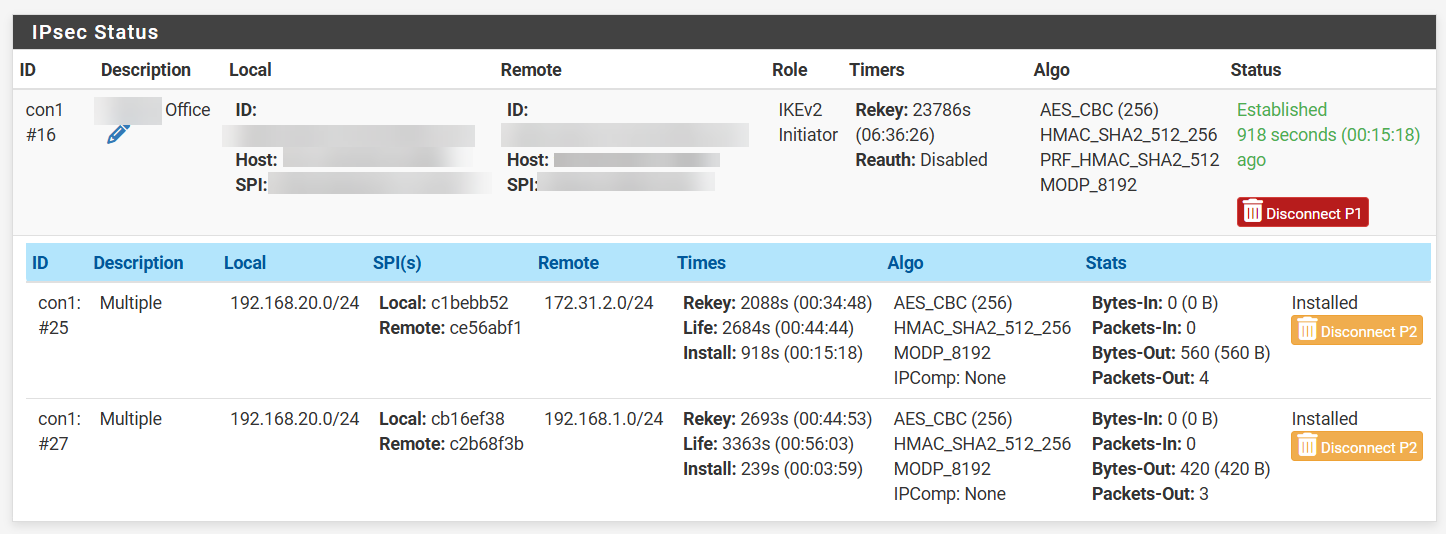The width and height of the screenshot is (1446, 534).
Task: Click the SPI(s) header in child table
Action: coord(397,263)
